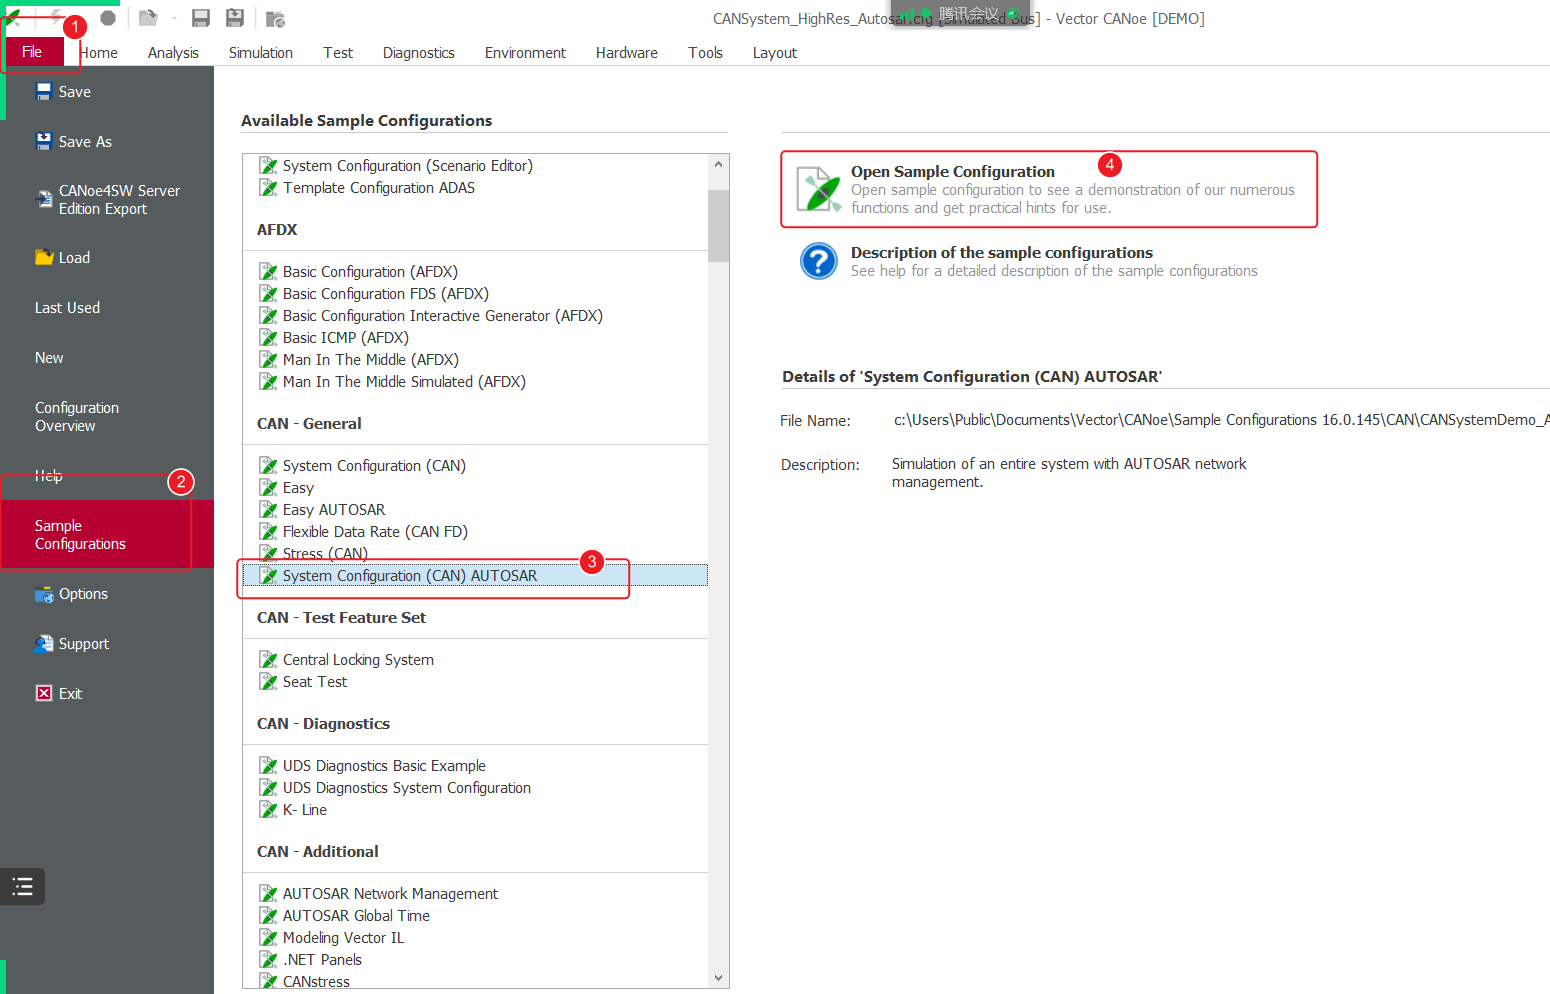This screenshot has height=994, width=1550.
Task: Select System Configuration (CAN) sample
Action: coord(374,466)
